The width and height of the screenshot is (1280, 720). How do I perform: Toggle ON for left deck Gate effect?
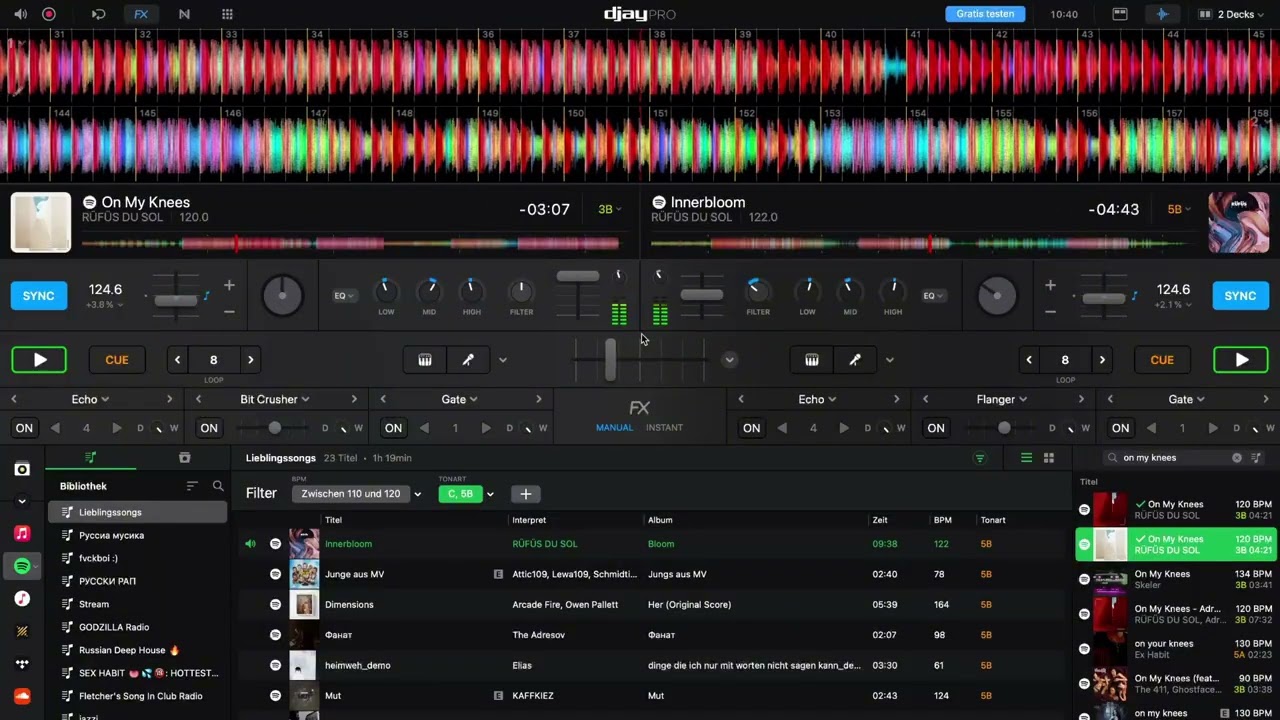[x=394, y=428]
